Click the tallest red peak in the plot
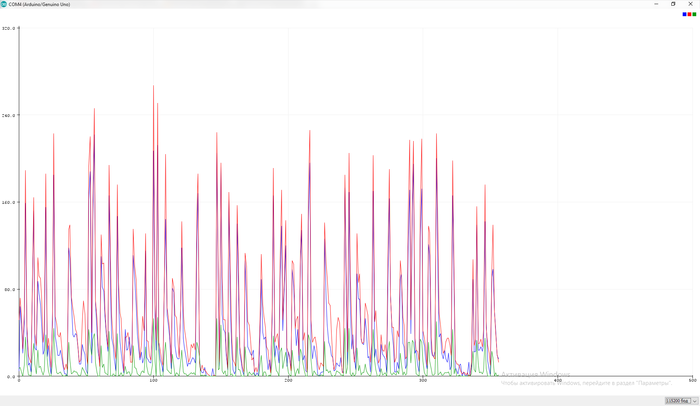 pos(154,88)
